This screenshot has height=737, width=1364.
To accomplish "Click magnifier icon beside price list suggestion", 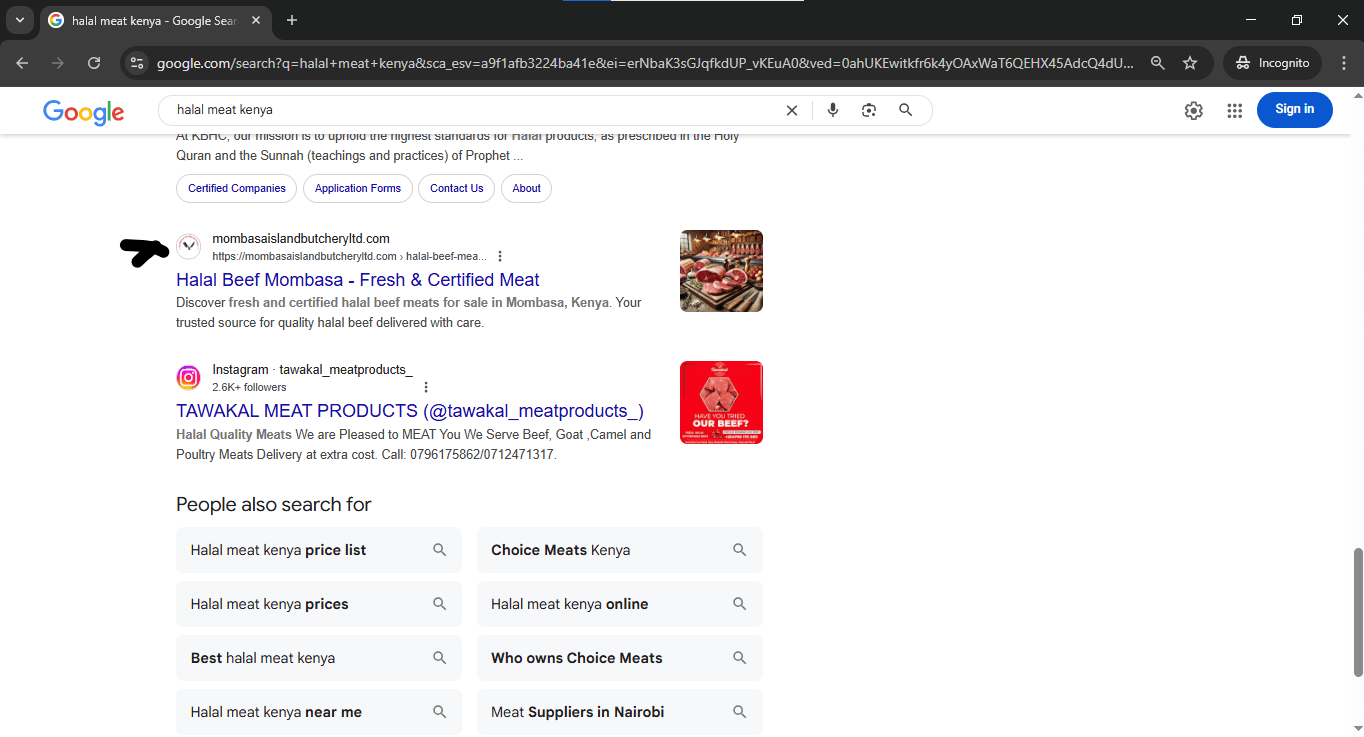I will click(x=439, y=550).
